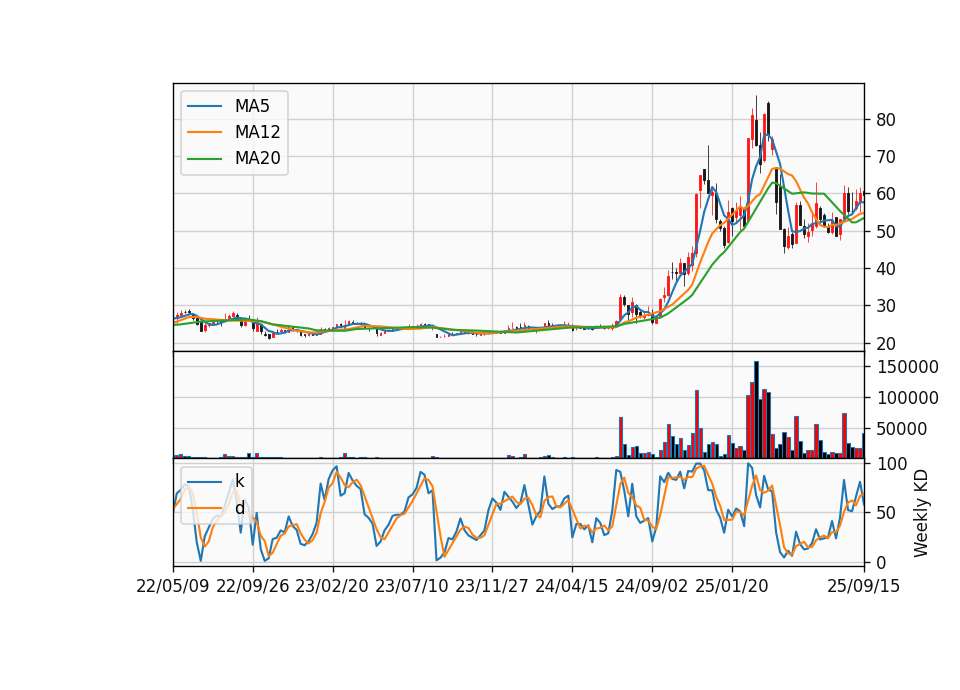Click the Weekly KD axis label
Screen dimensions: 960x690
[921, 513]
